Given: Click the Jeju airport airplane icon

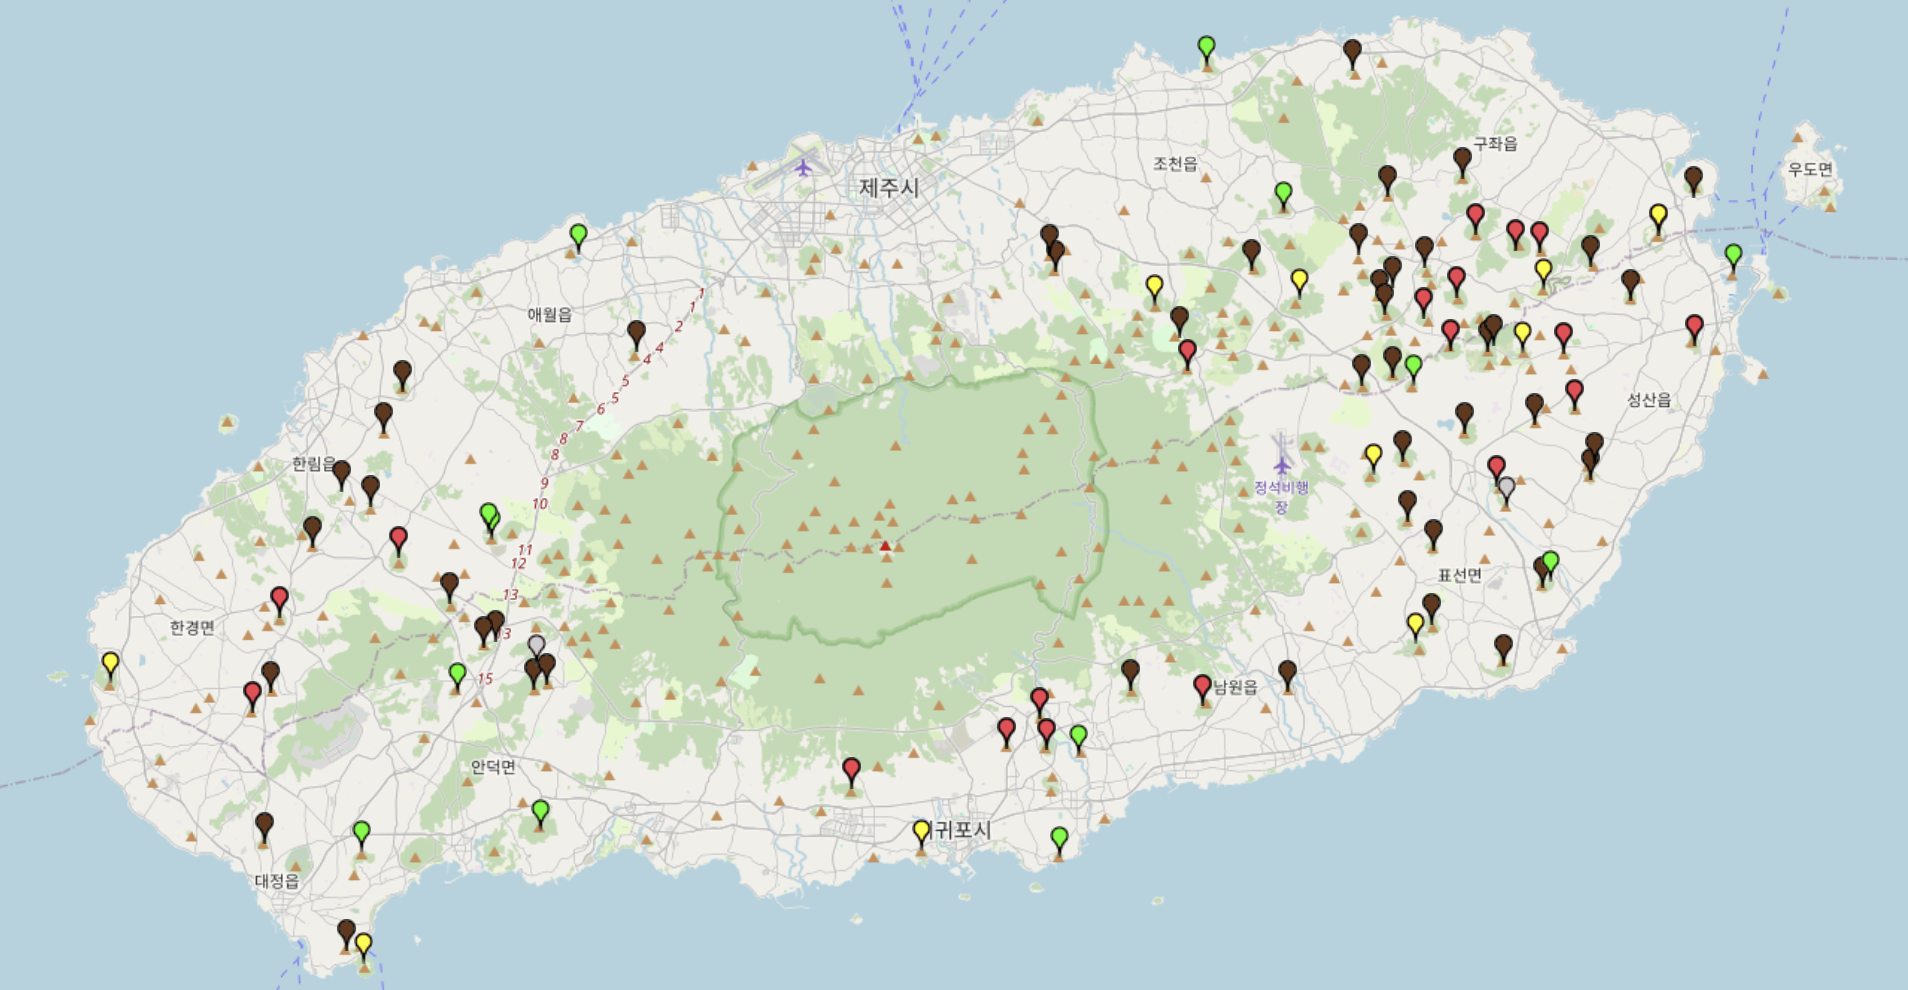Looking at the screenshot, I should coord(803,168).
